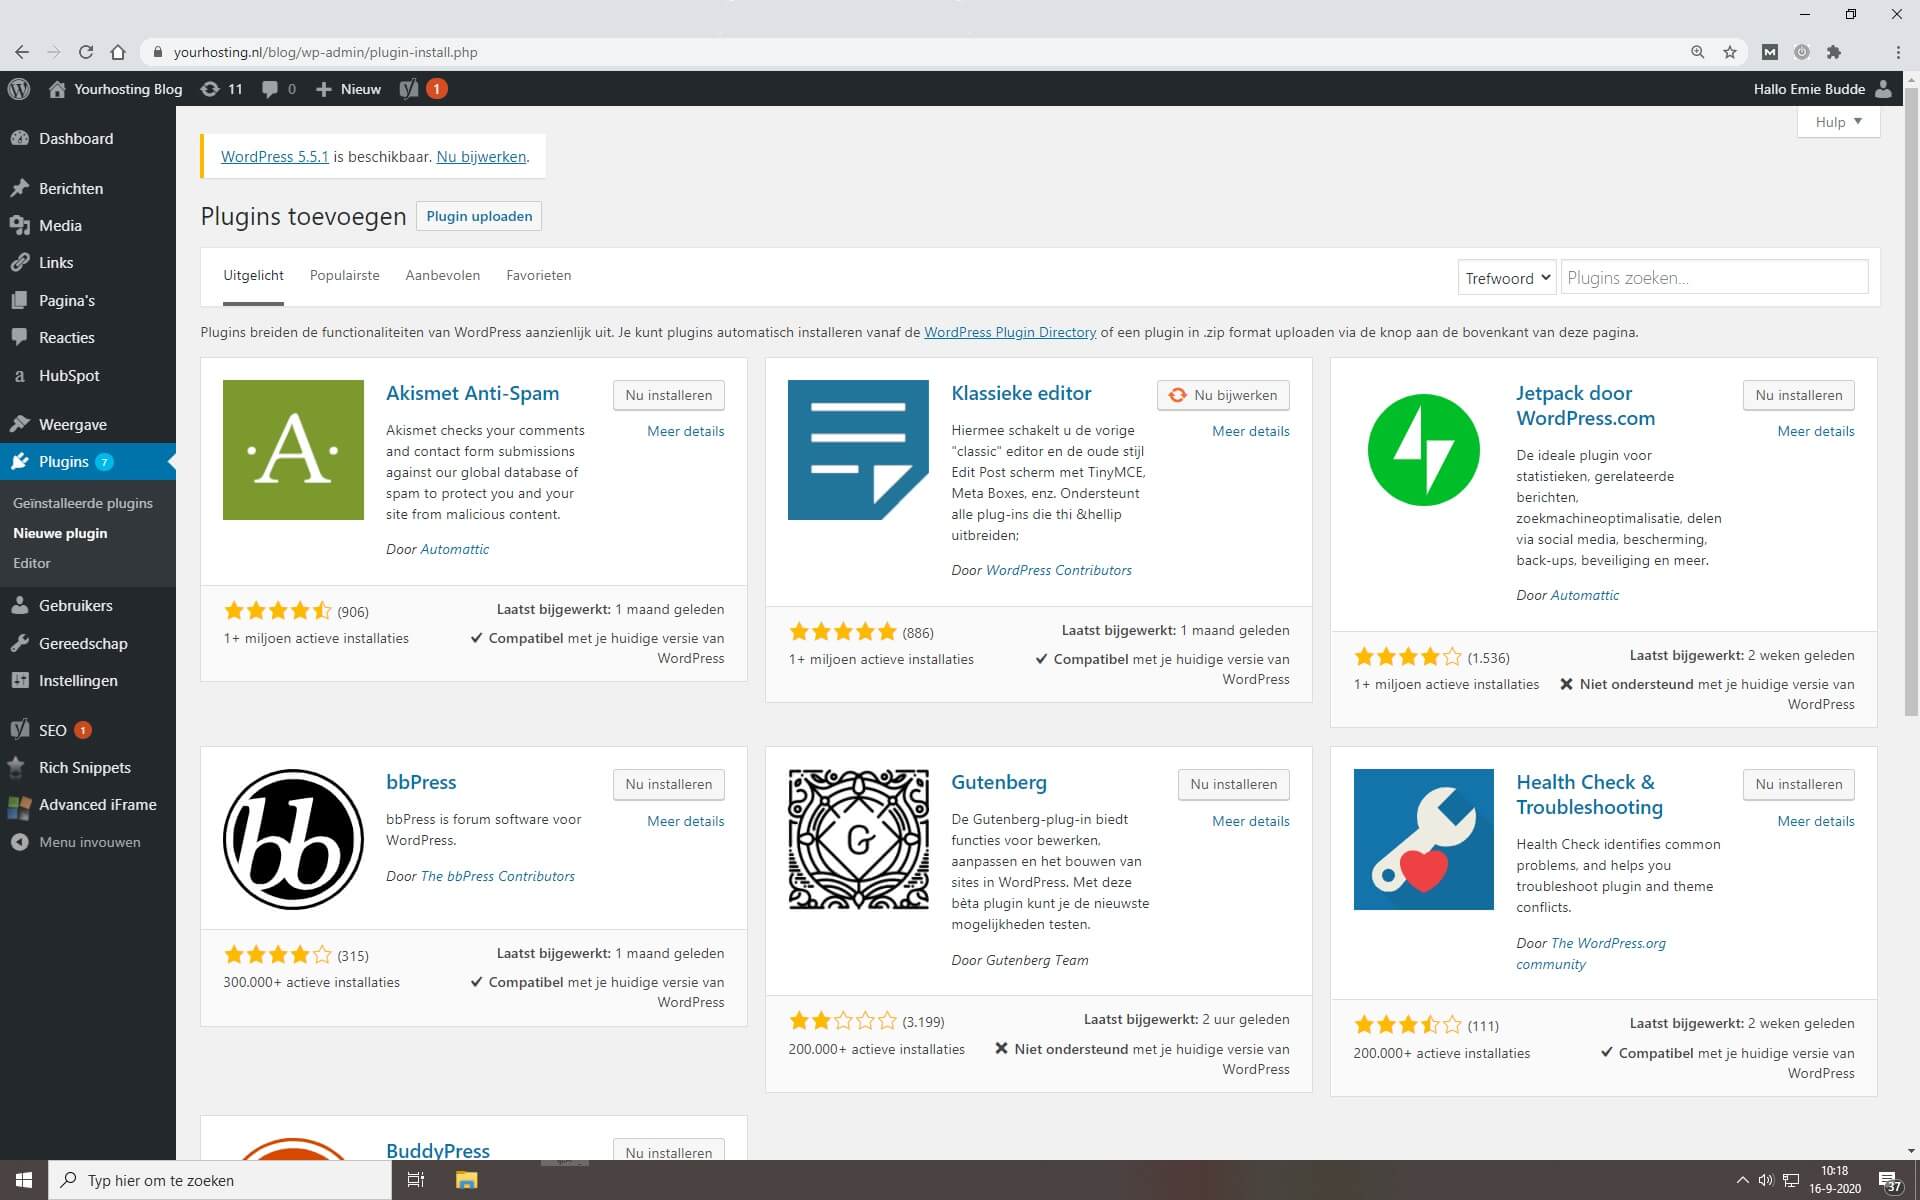Click the Gutenberg plugin logo
1920x1200 pixels.
point(858,839)
